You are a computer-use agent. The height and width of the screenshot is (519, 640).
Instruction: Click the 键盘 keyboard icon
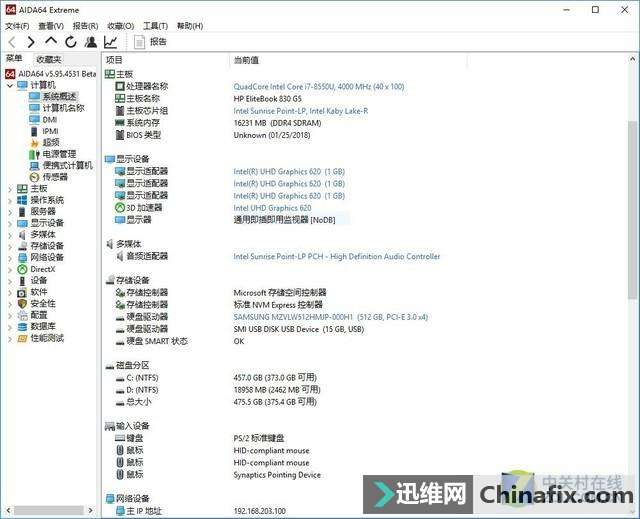(120, 438)
